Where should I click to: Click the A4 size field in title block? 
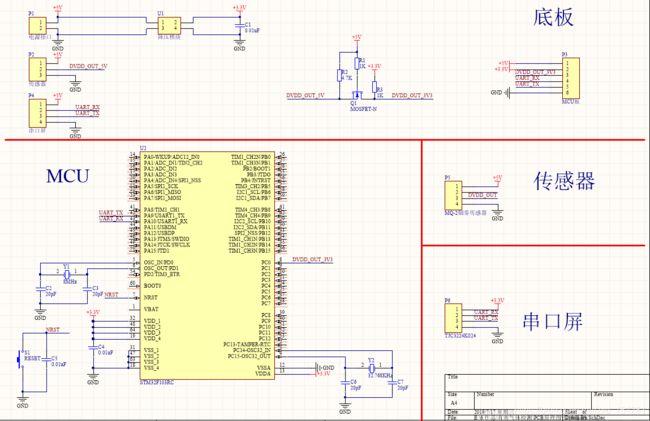pyautogui.click(x=454, y=402)
